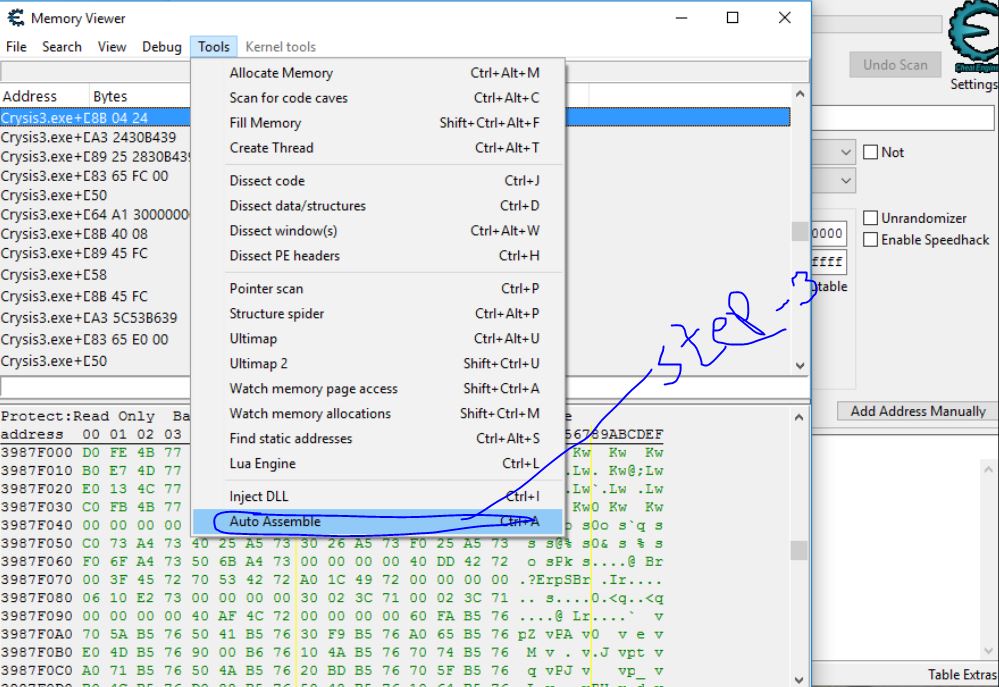Launch Pointer scan

[x=378, y=288]
